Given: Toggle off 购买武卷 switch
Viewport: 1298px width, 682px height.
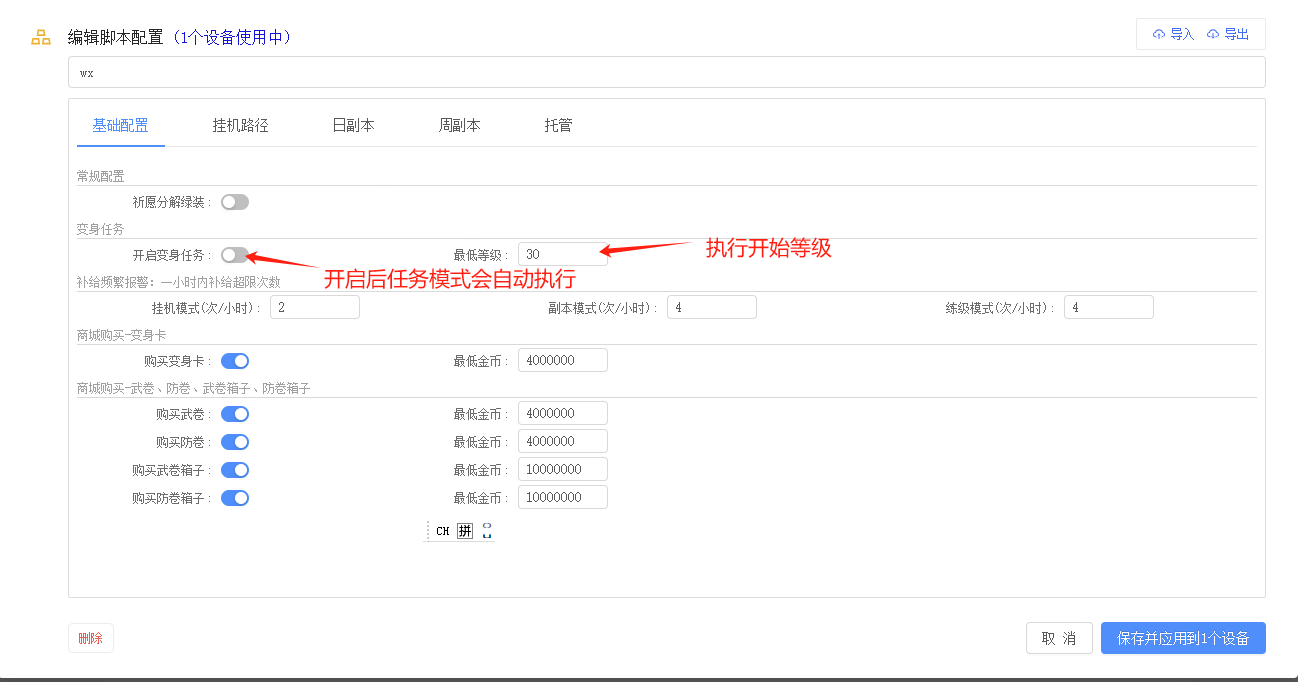Looking at the screenshot, I should (235, 414).
